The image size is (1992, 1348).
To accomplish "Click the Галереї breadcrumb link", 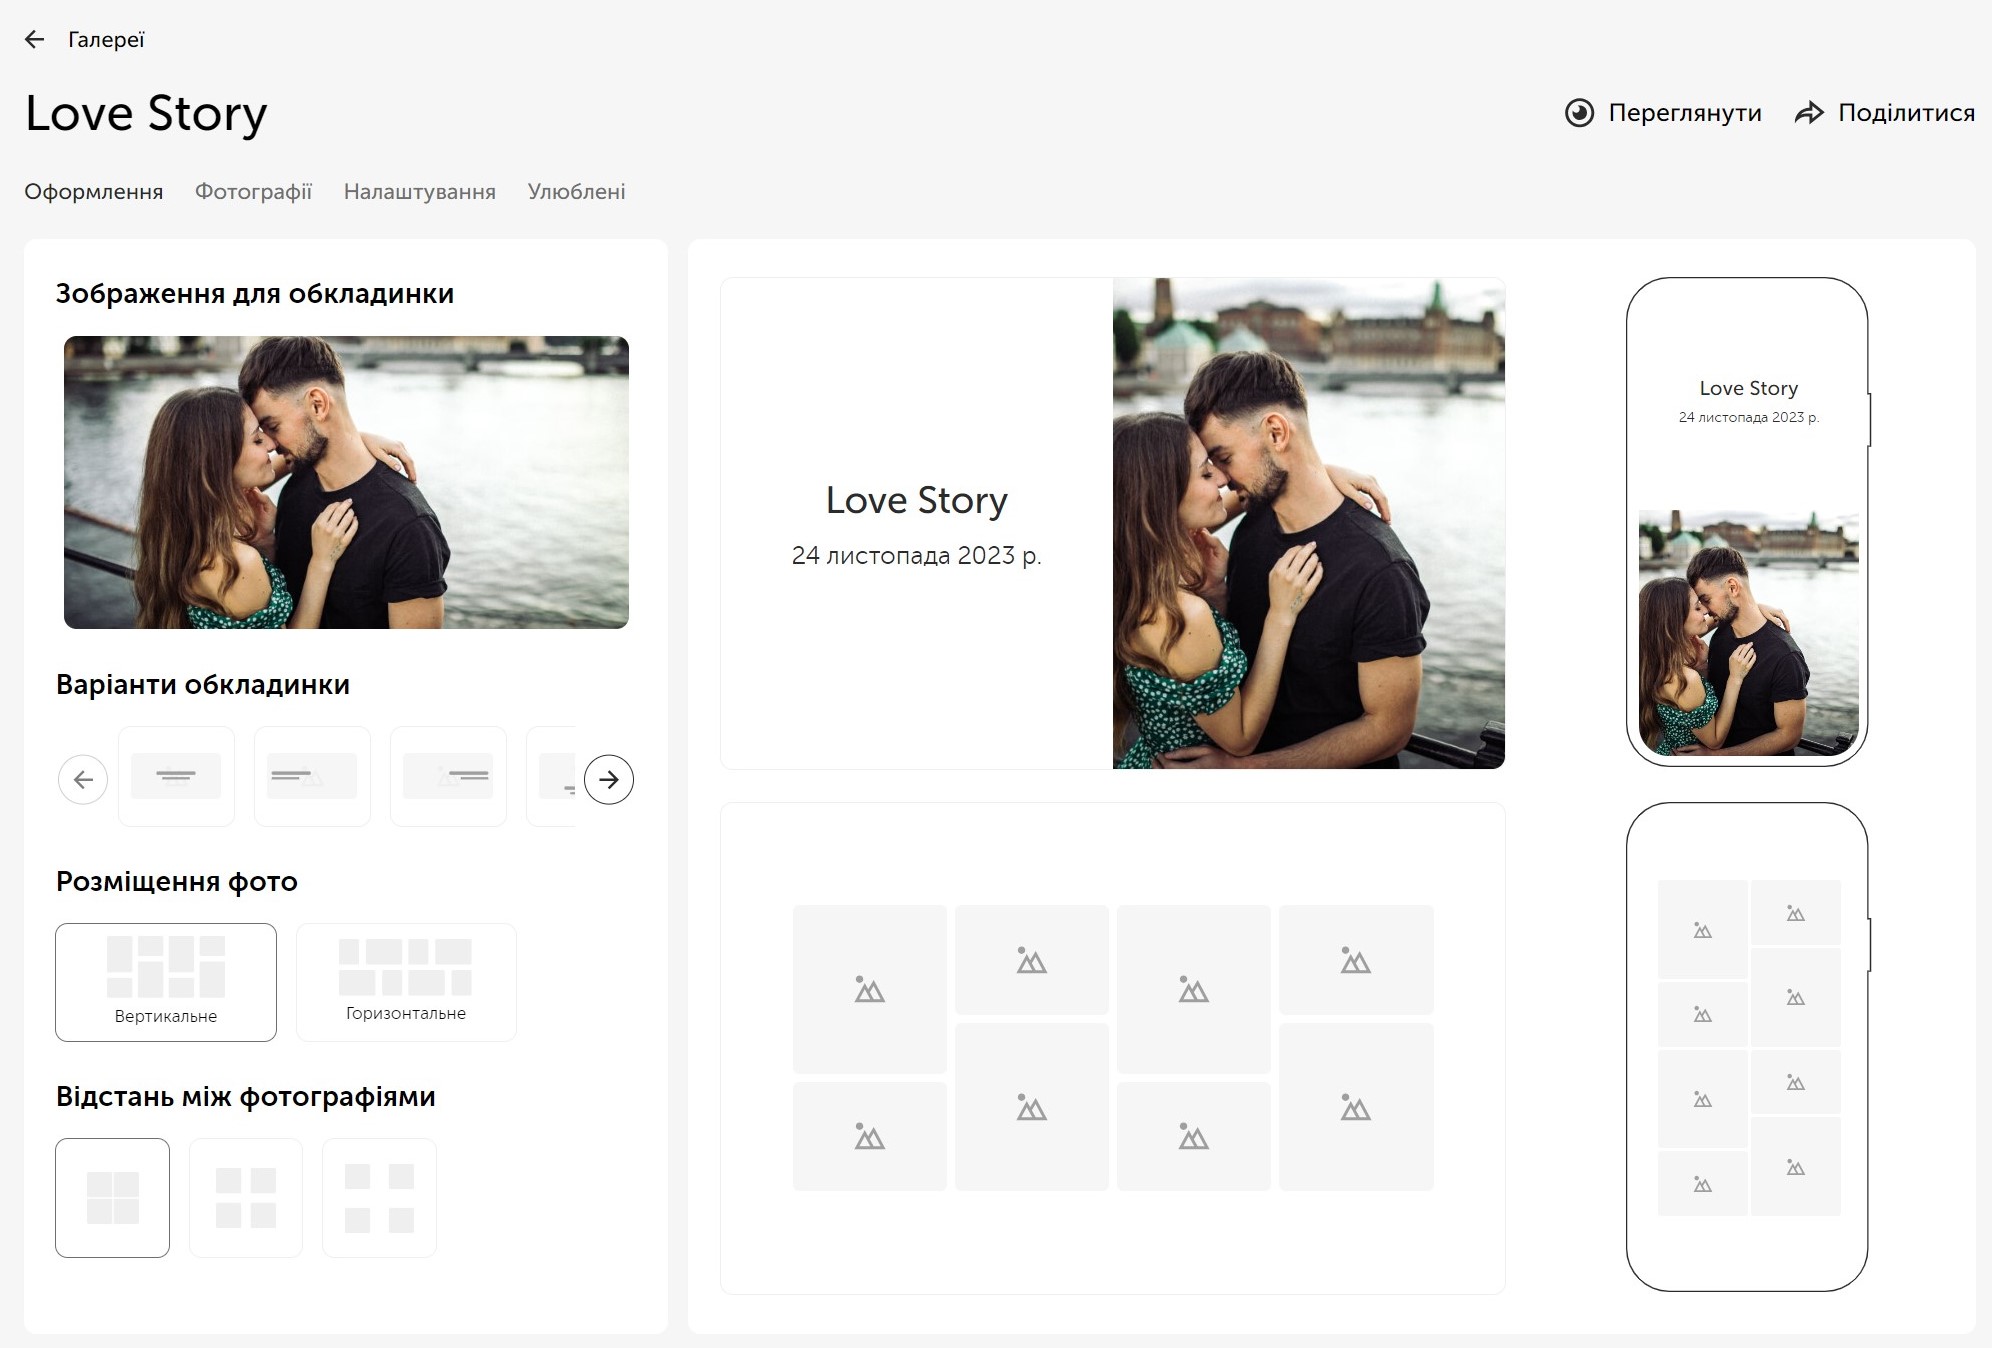I will pyautogui.click(x=106, y=39).
